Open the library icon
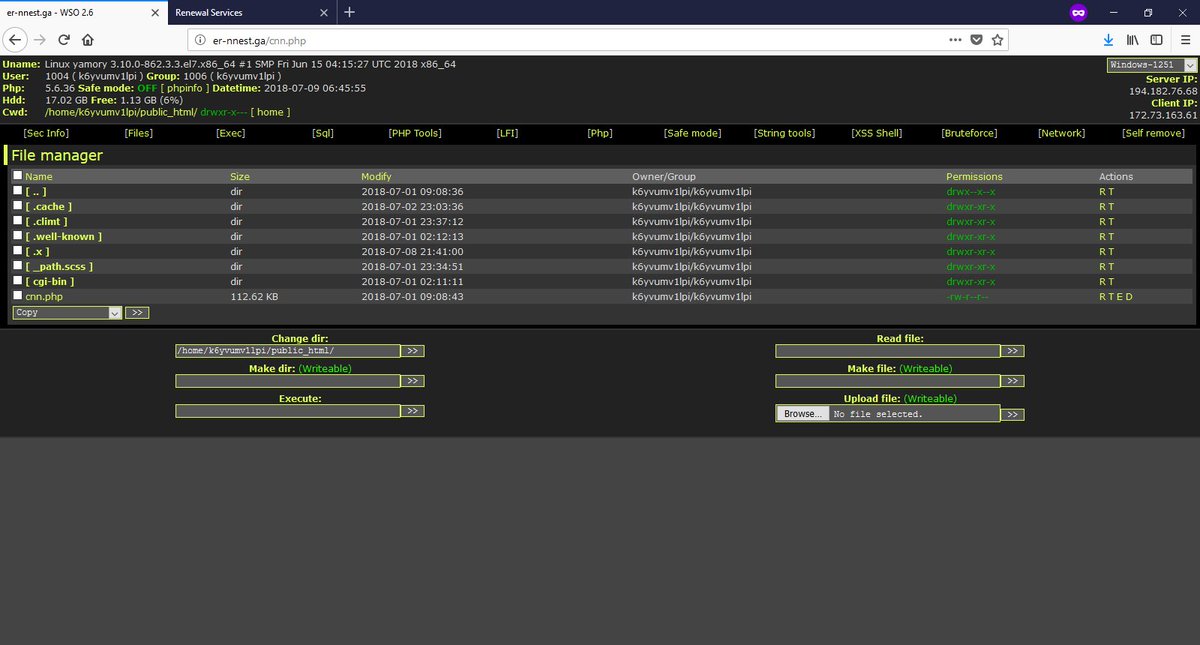This screenshot has width=1200, height=645. pyautogui.click(x=1133, y=40)
